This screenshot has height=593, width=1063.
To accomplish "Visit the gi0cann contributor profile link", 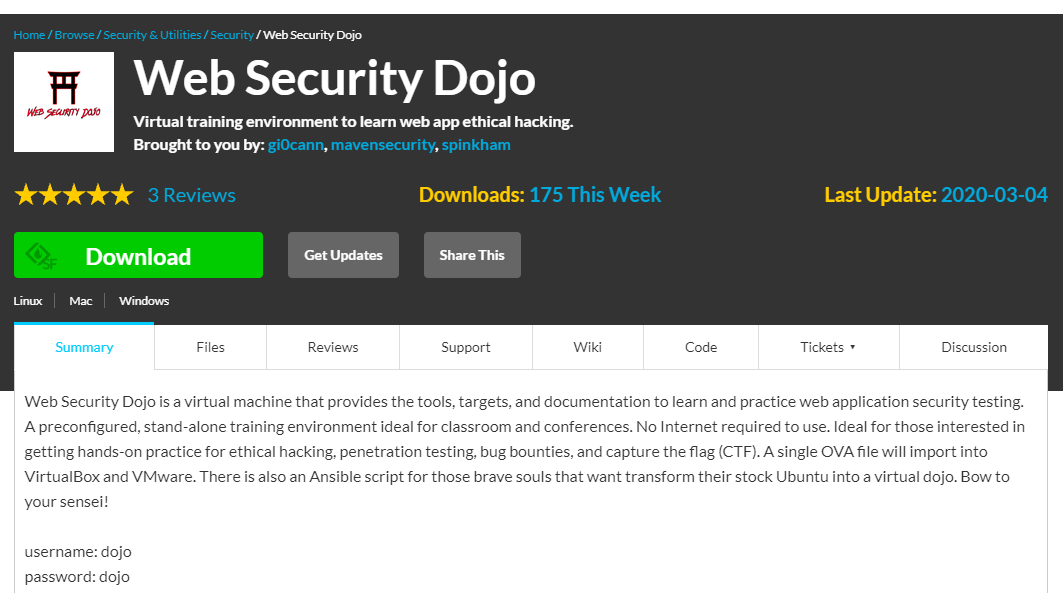I will [x=295, y=145].
